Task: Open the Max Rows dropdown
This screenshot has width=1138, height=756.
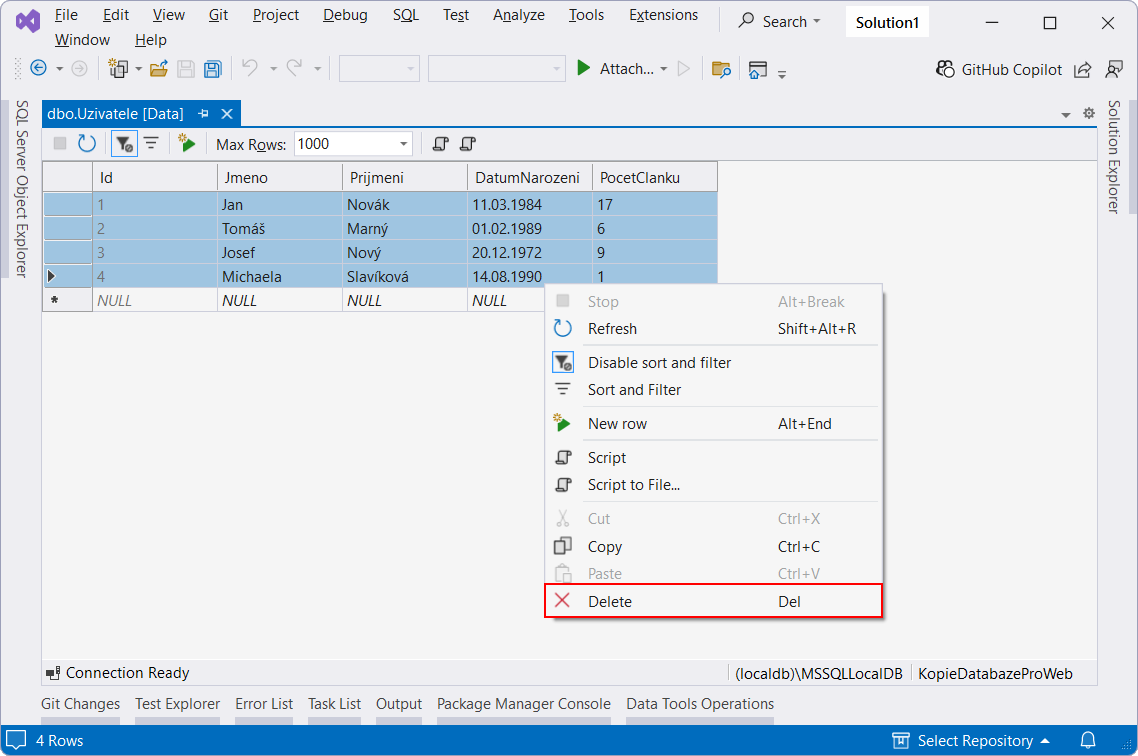Action: 404,143
